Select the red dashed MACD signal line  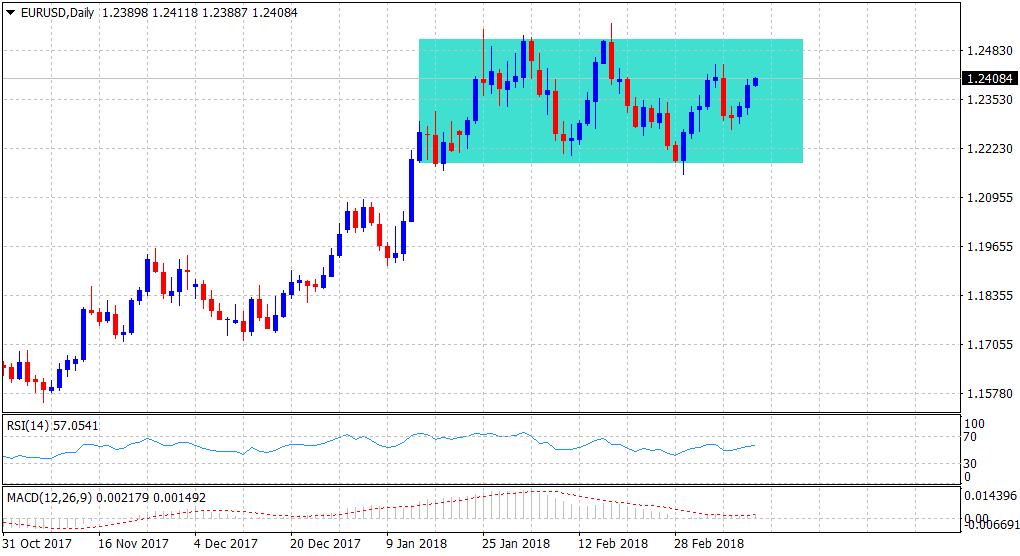(379, 510)
